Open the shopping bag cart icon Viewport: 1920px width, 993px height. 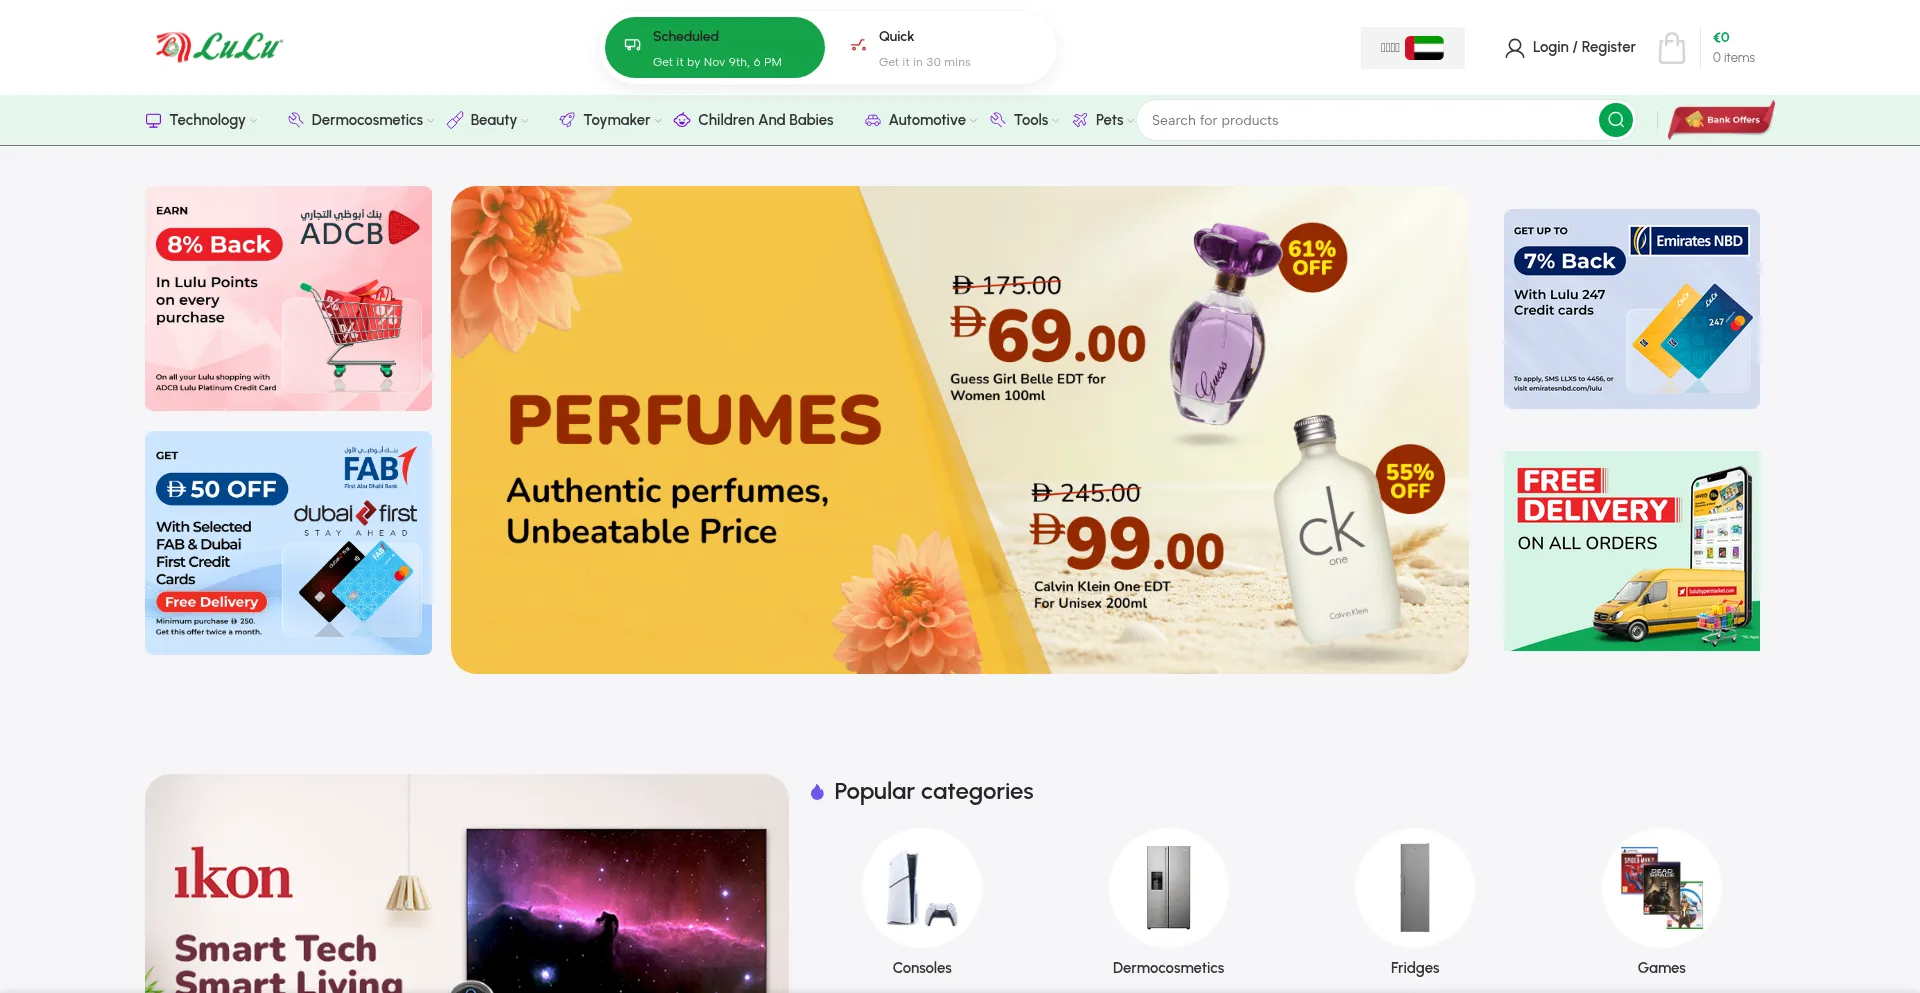coord(1672,47)
